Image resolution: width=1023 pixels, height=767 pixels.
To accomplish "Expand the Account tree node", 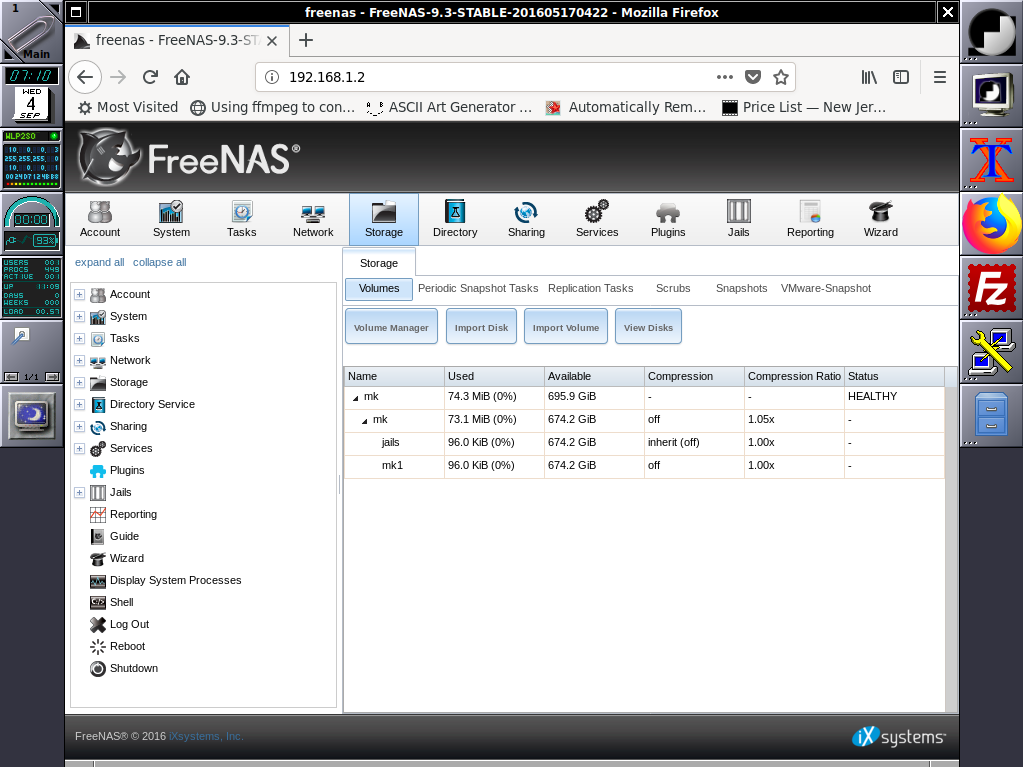I will (79, 295).
